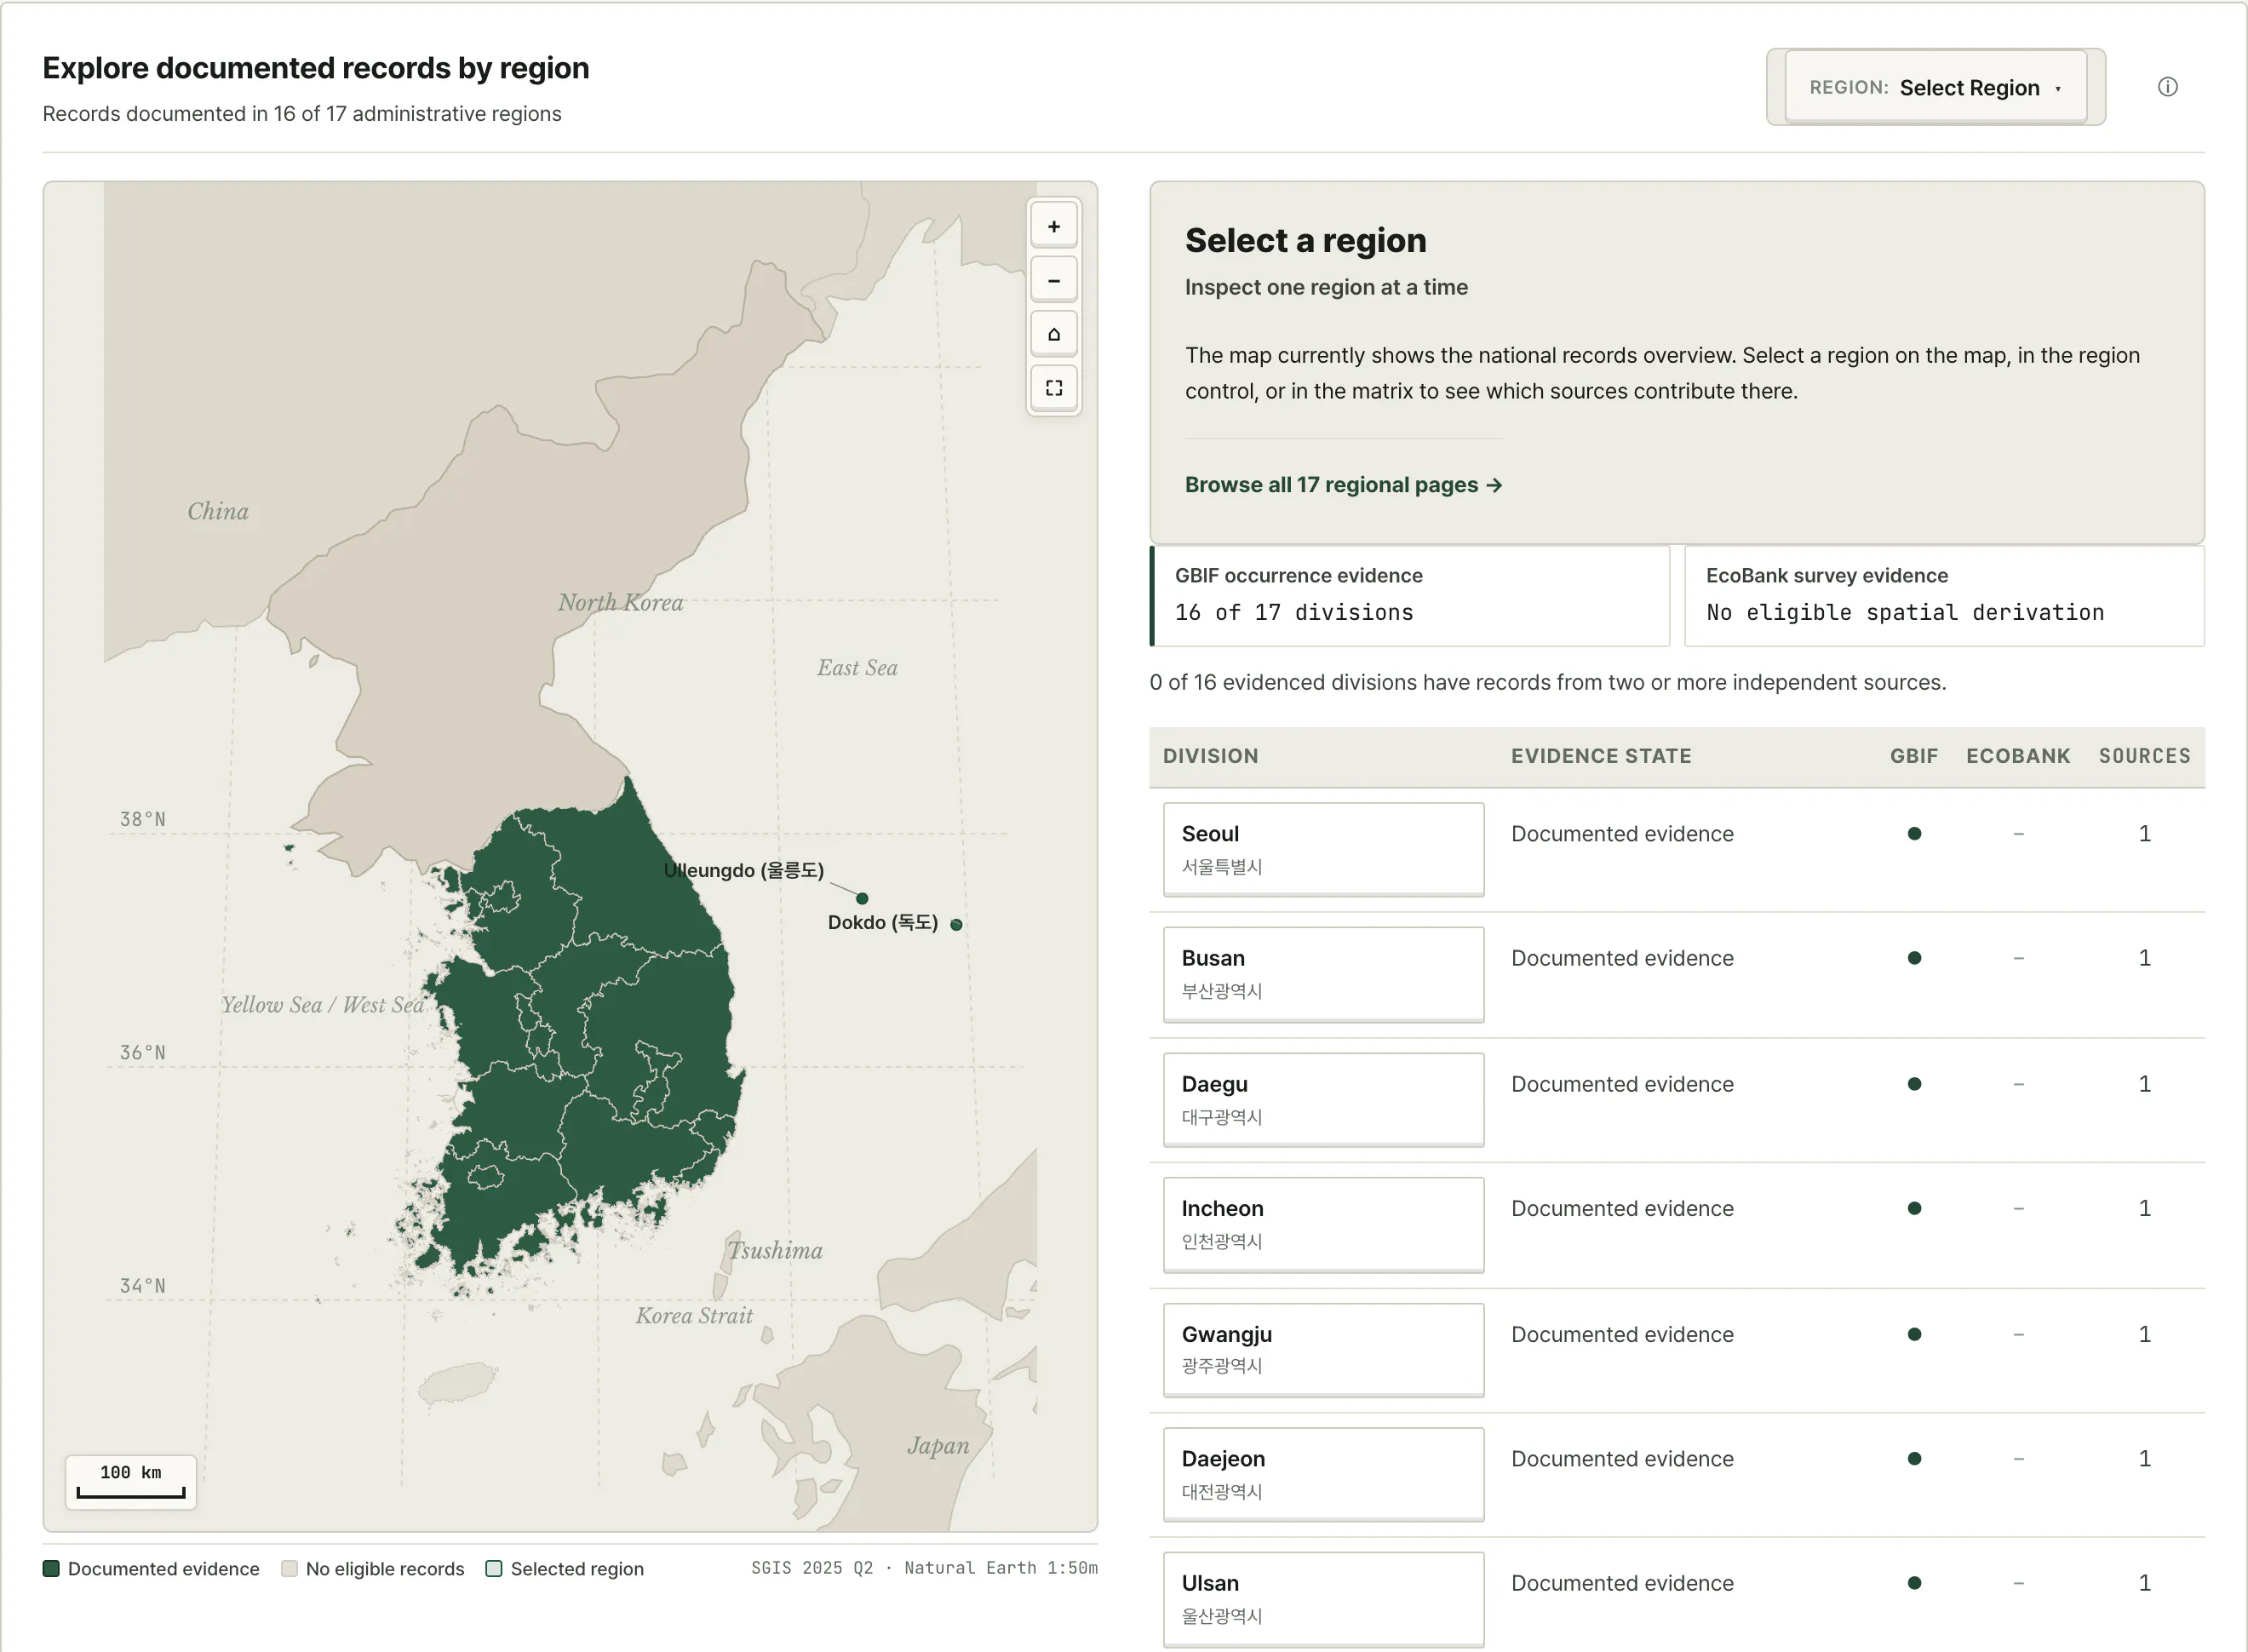The image size is (2248, 1652).
Task: Click the No eligible records legend swatch
Action: click(289, 1568)
